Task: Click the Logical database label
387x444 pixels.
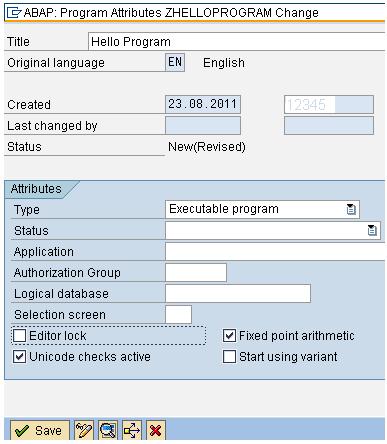Action: pyautogui.click(x=61, y=294)
